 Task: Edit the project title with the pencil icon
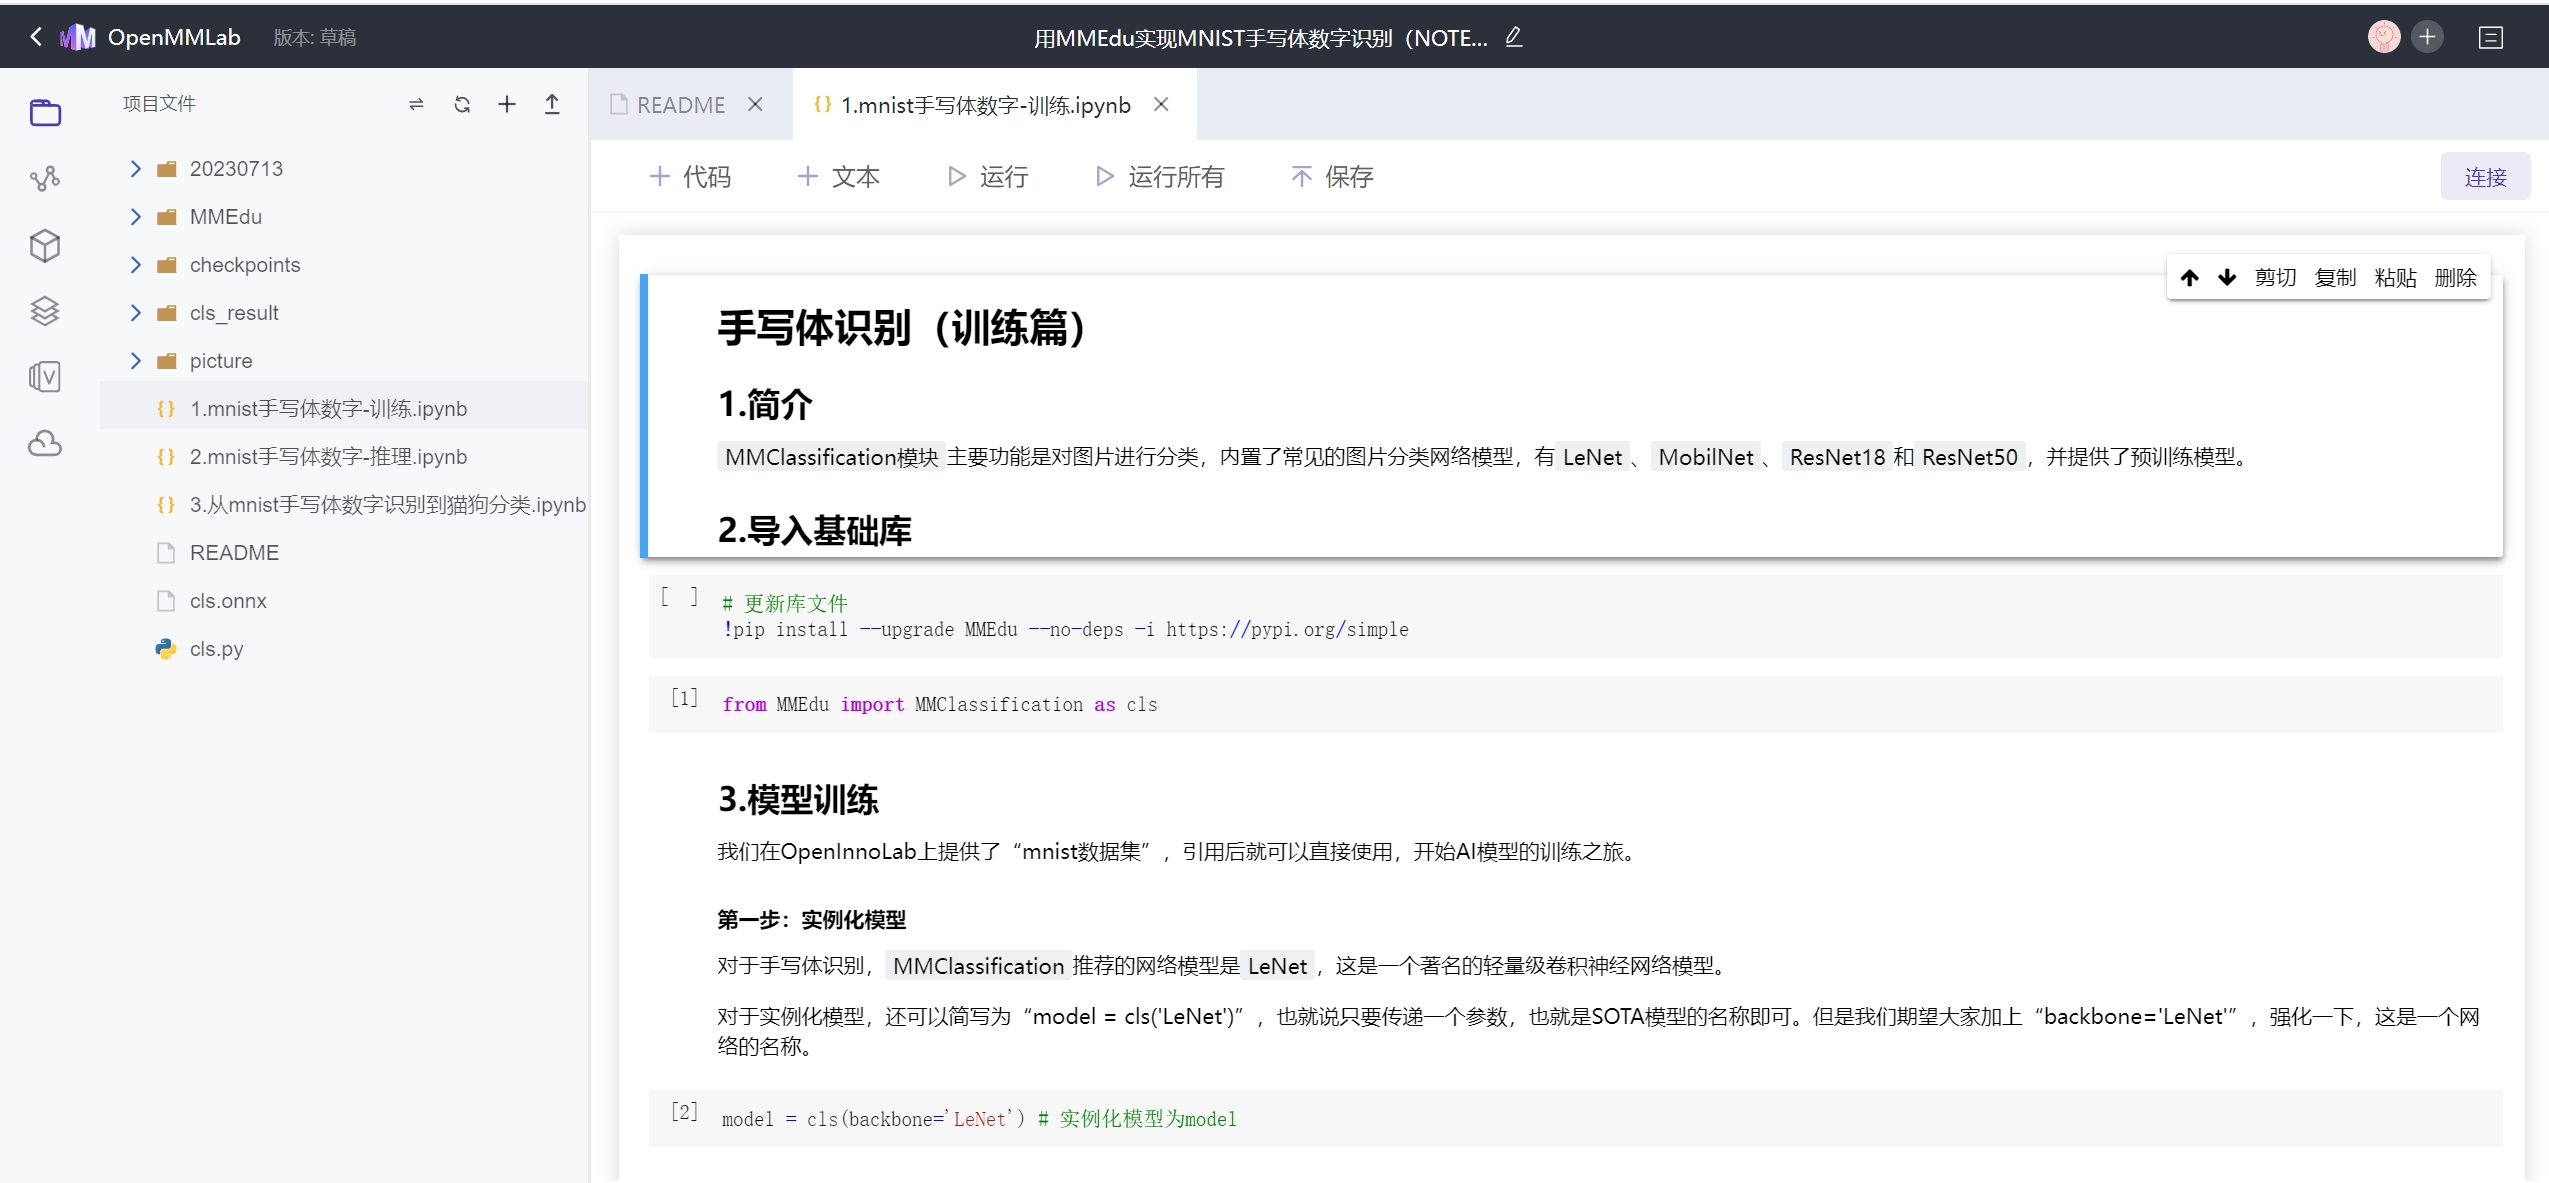click(1514, 37)
